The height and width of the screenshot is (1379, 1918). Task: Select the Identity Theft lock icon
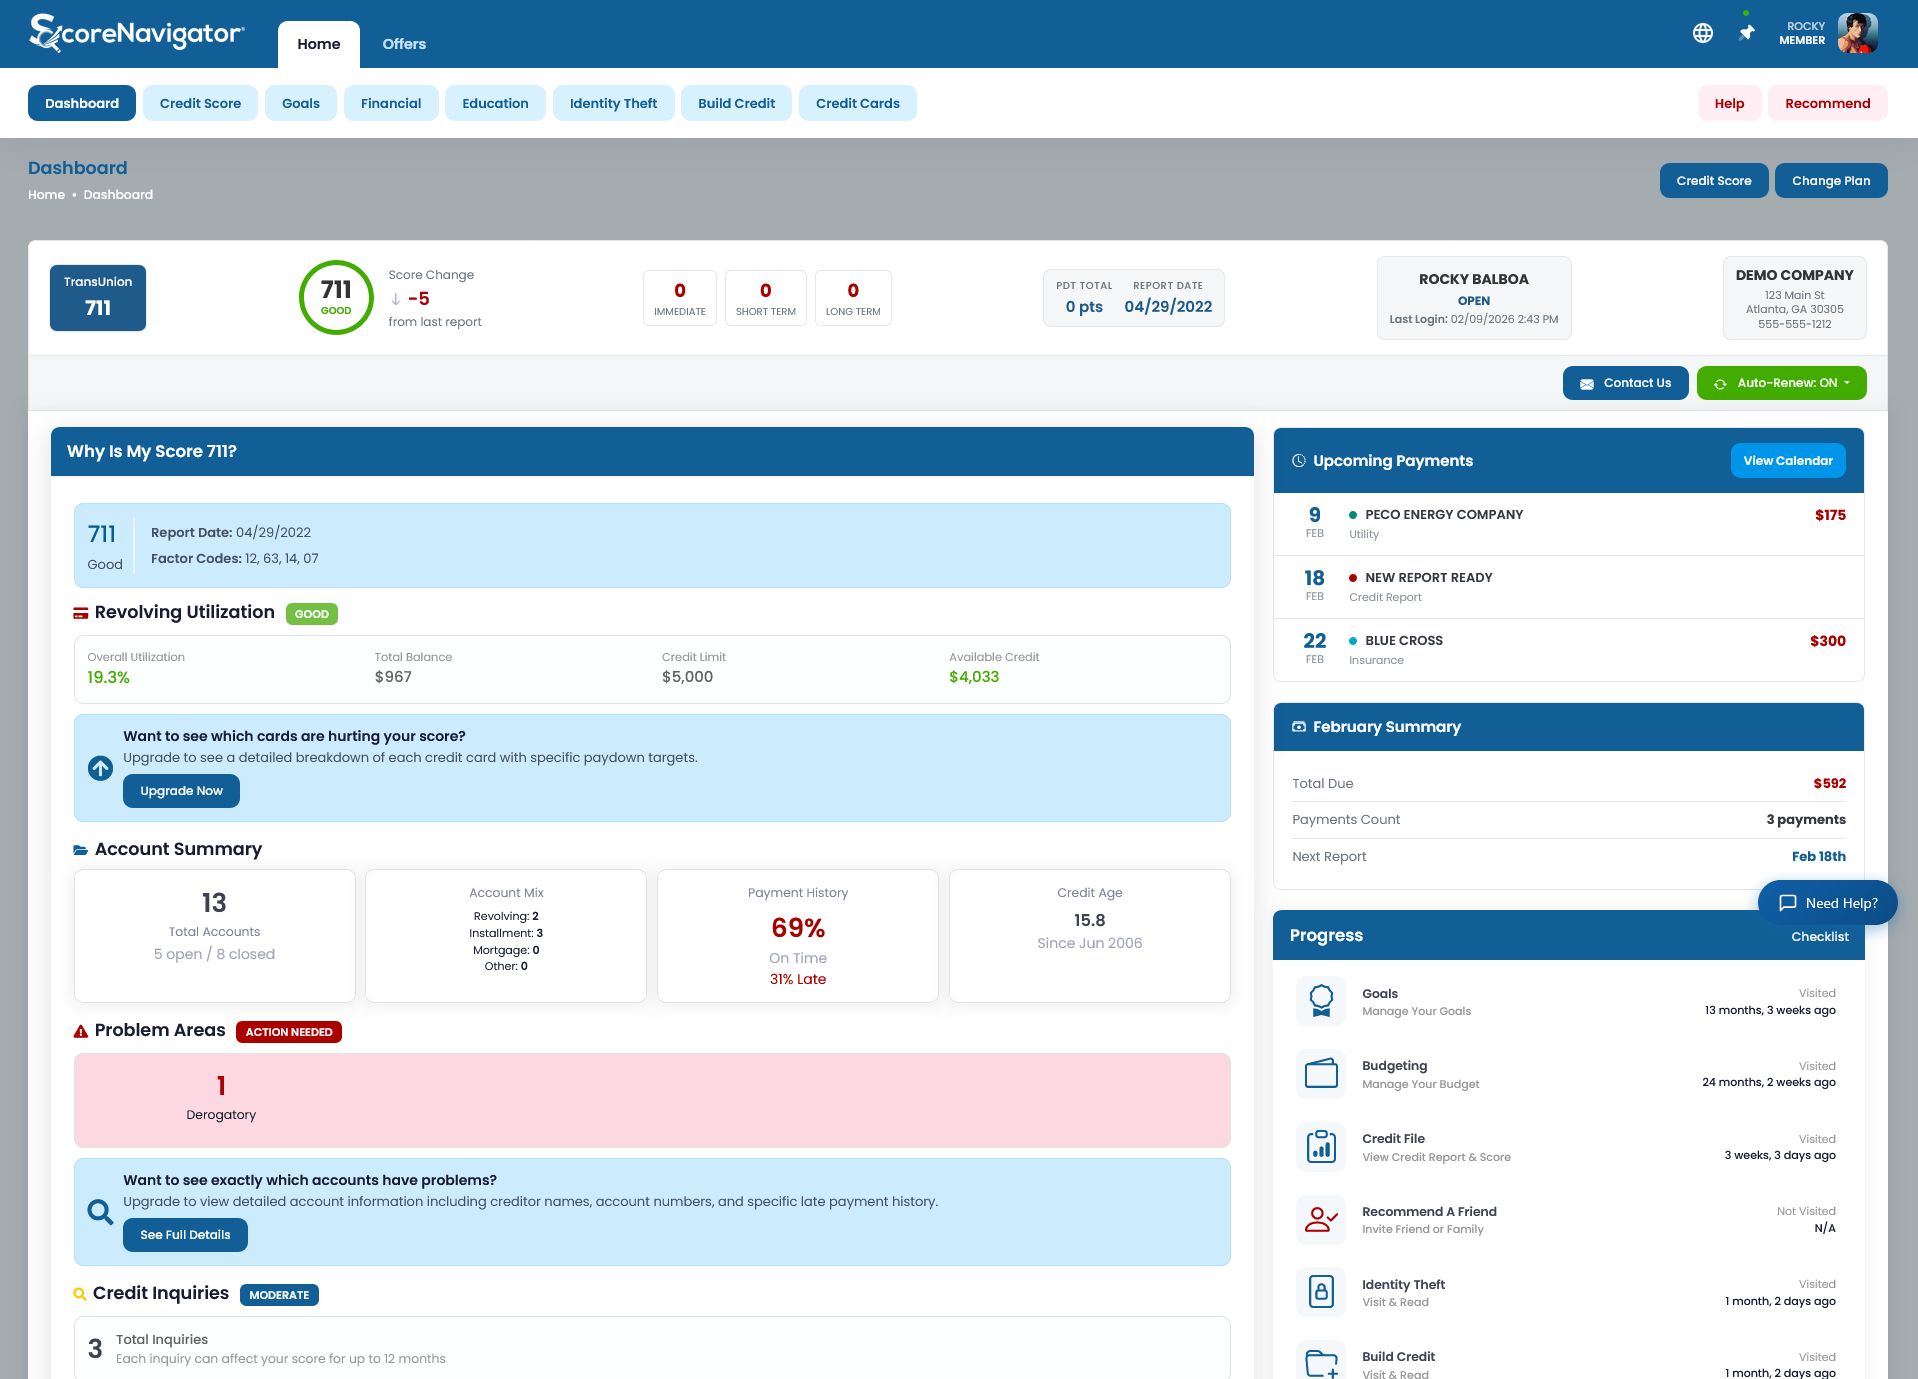click(1321, 1292)
